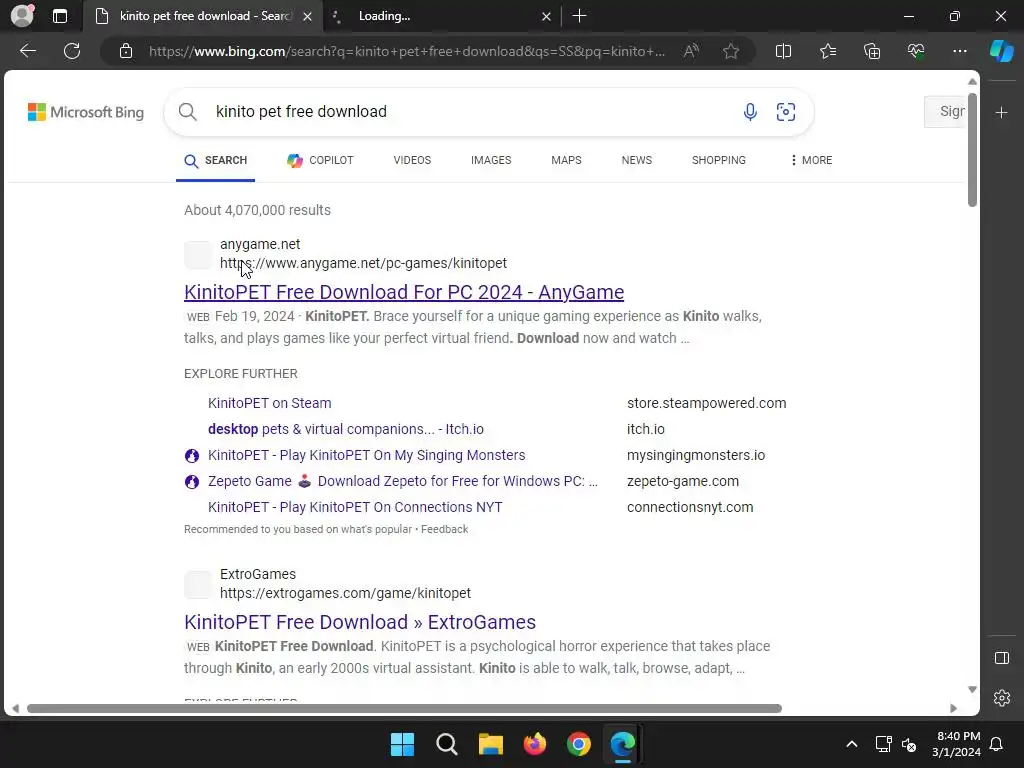Screen dimensions: 1024x768
Task: Open Edge Settings and more menu
Action: point(959,51)
